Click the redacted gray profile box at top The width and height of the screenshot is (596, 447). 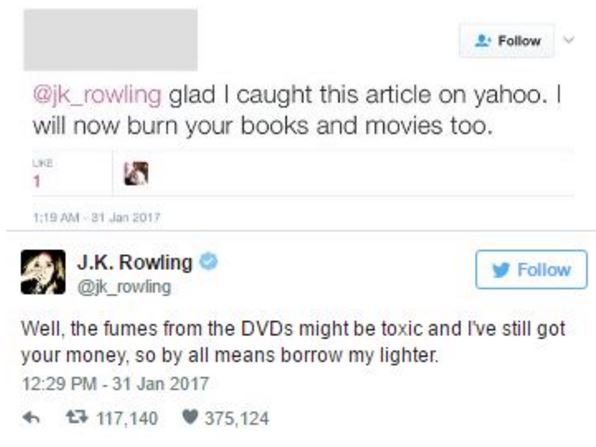click(x=111, y=40)
